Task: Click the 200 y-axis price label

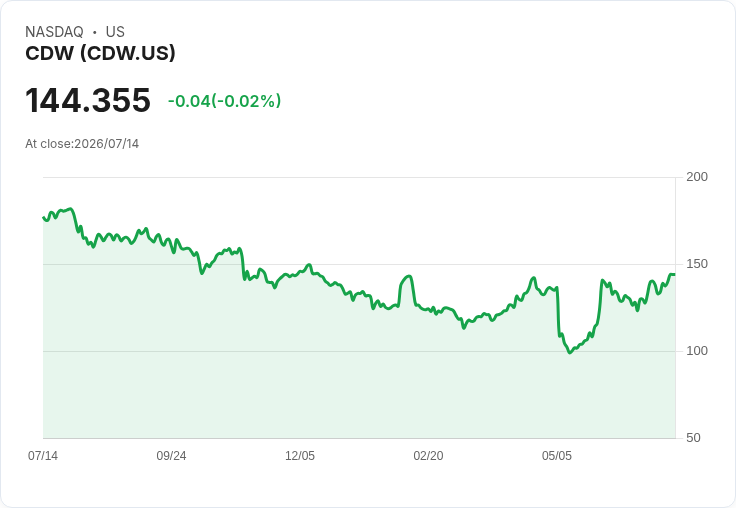Action: pos(697,177)
